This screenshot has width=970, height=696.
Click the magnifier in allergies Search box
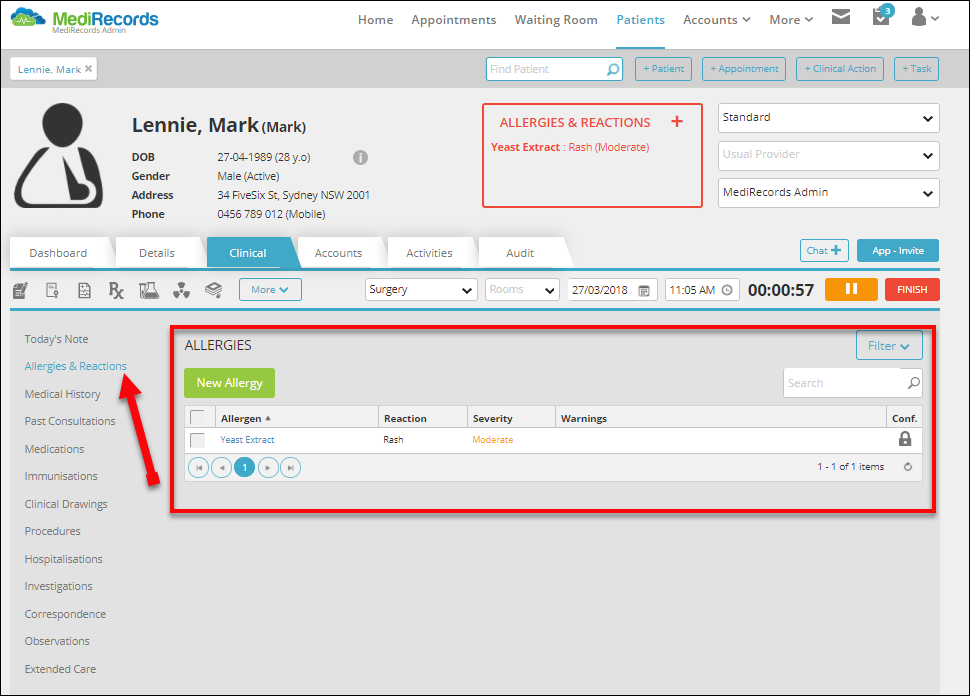(914, 383)
